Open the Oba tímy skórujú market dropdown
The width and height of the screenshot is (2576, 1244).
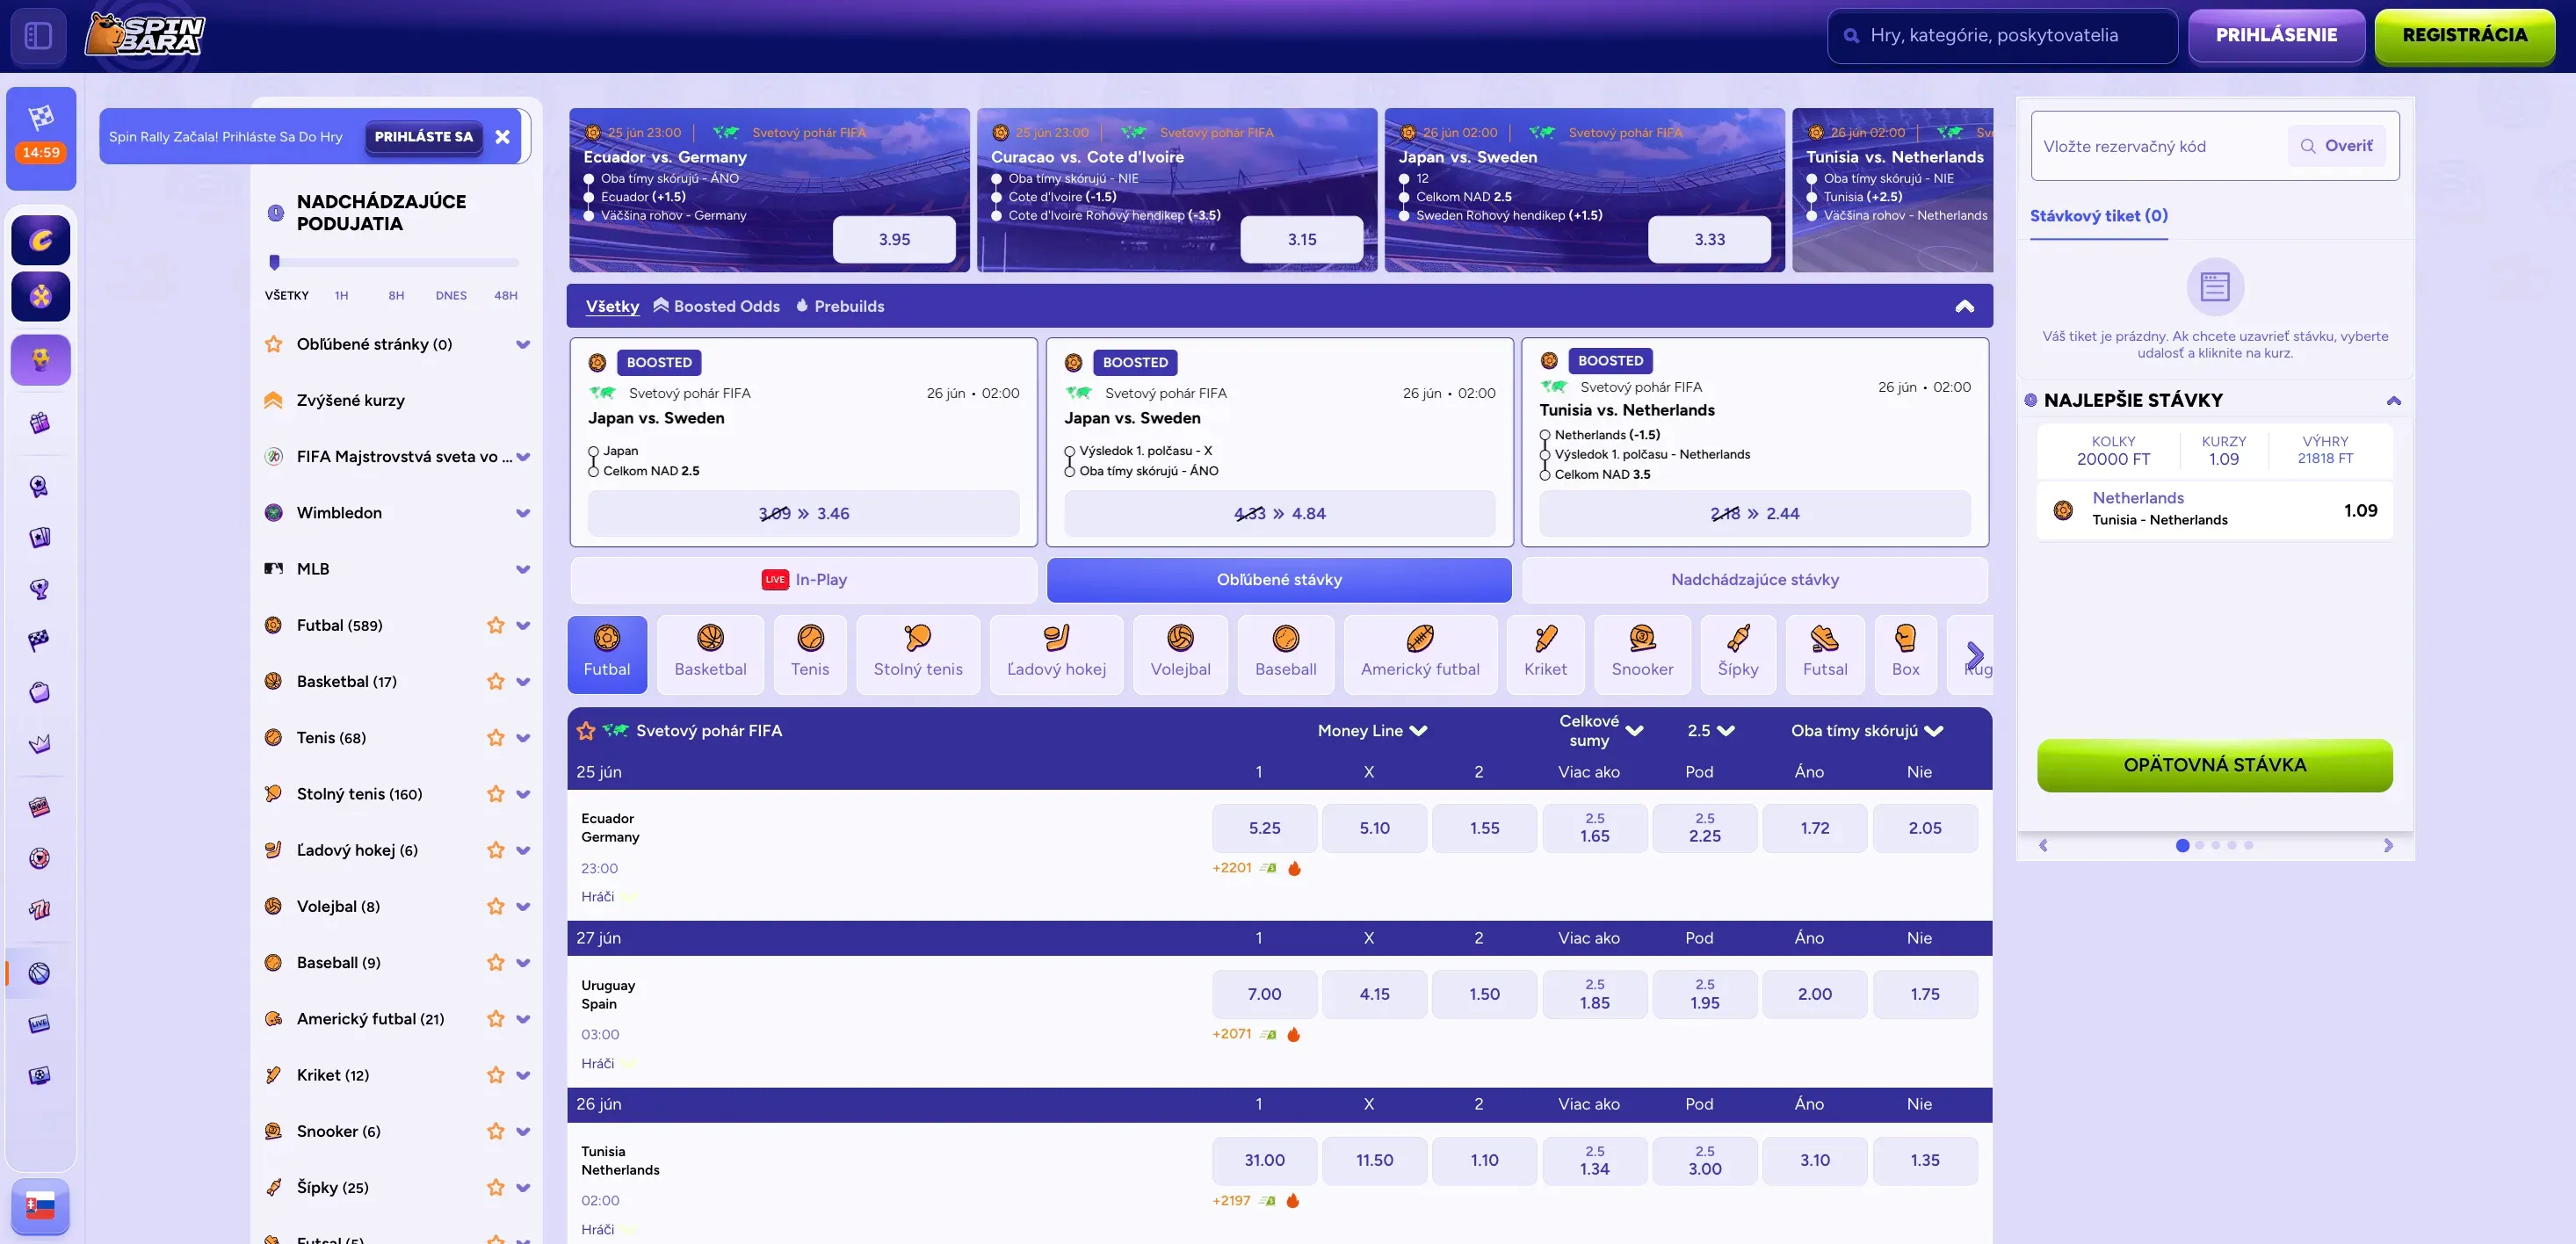[1867, 731]
